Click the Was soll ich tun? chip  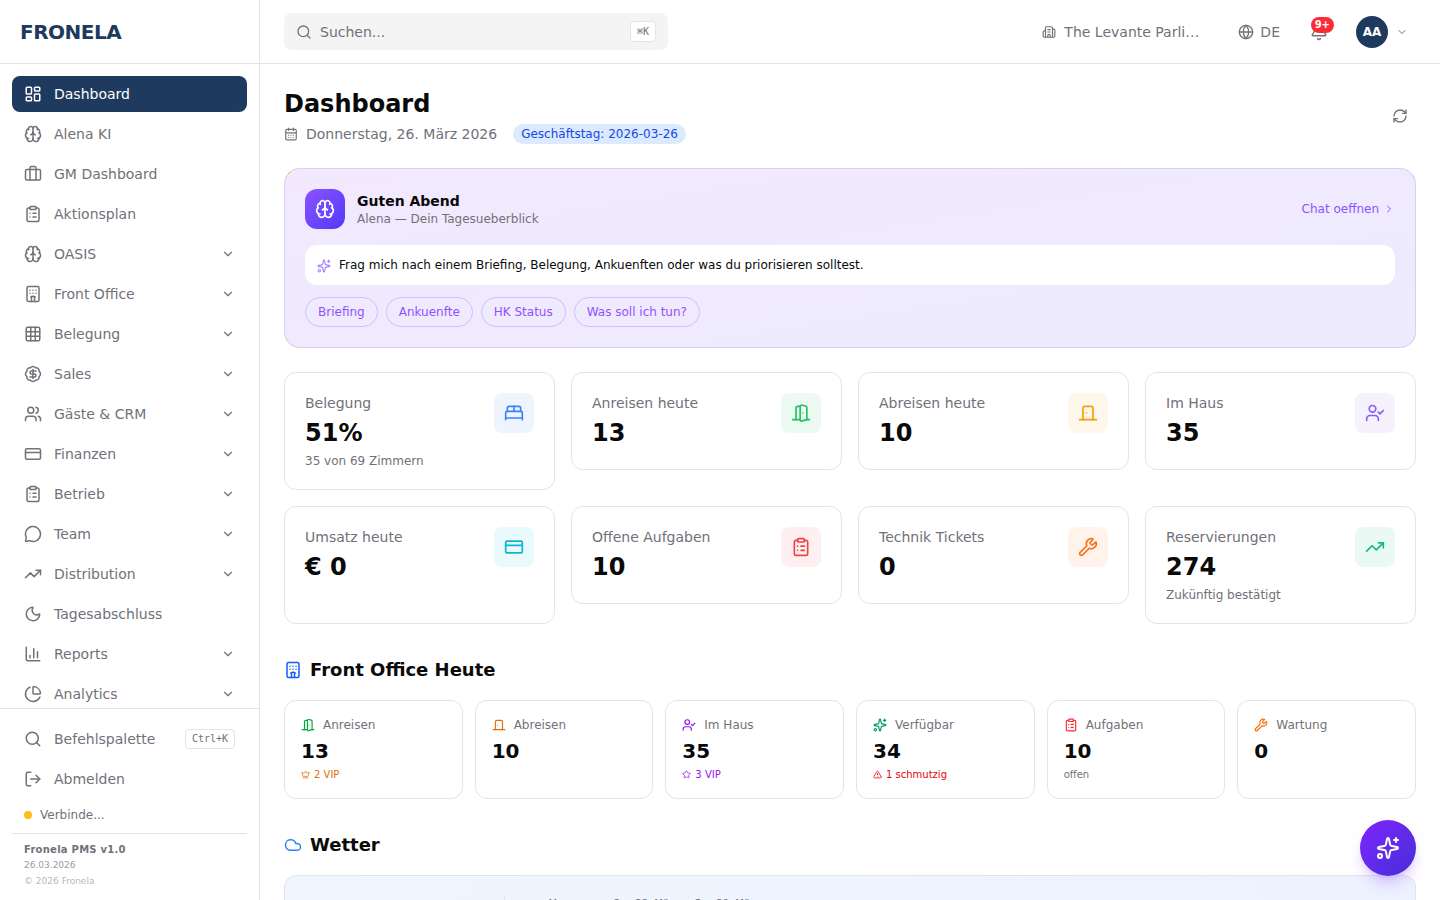636,311
